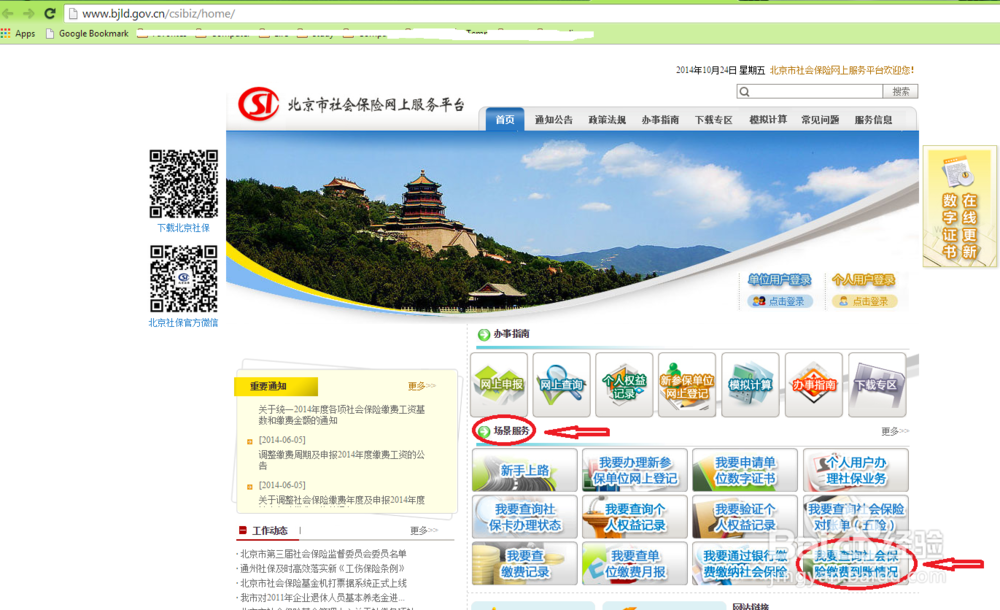Screen dimensions: 1000x610
Task: Click the red icon beside 工作动态
Action: (x=242, y=530)
